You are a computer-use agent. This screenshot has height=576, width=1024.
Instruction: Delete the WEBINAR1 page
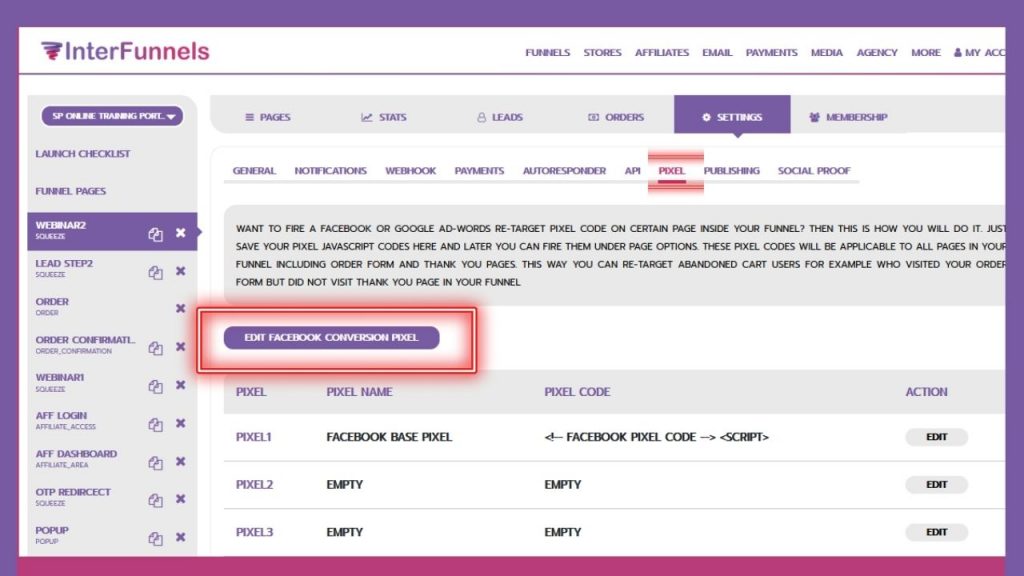tap(181, 385)
